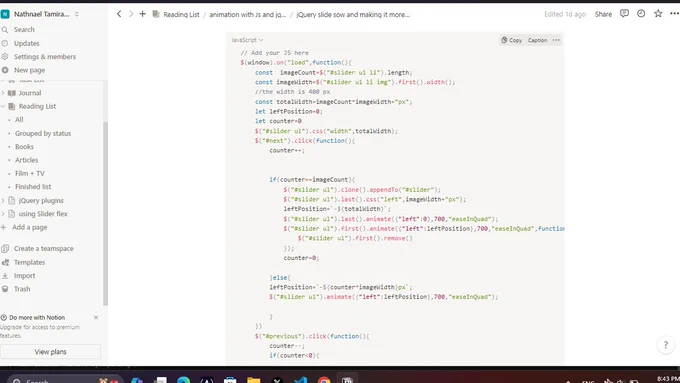Open the Search item in sidebar
This screenshot has height=383, width=680.
click(24, 29)
